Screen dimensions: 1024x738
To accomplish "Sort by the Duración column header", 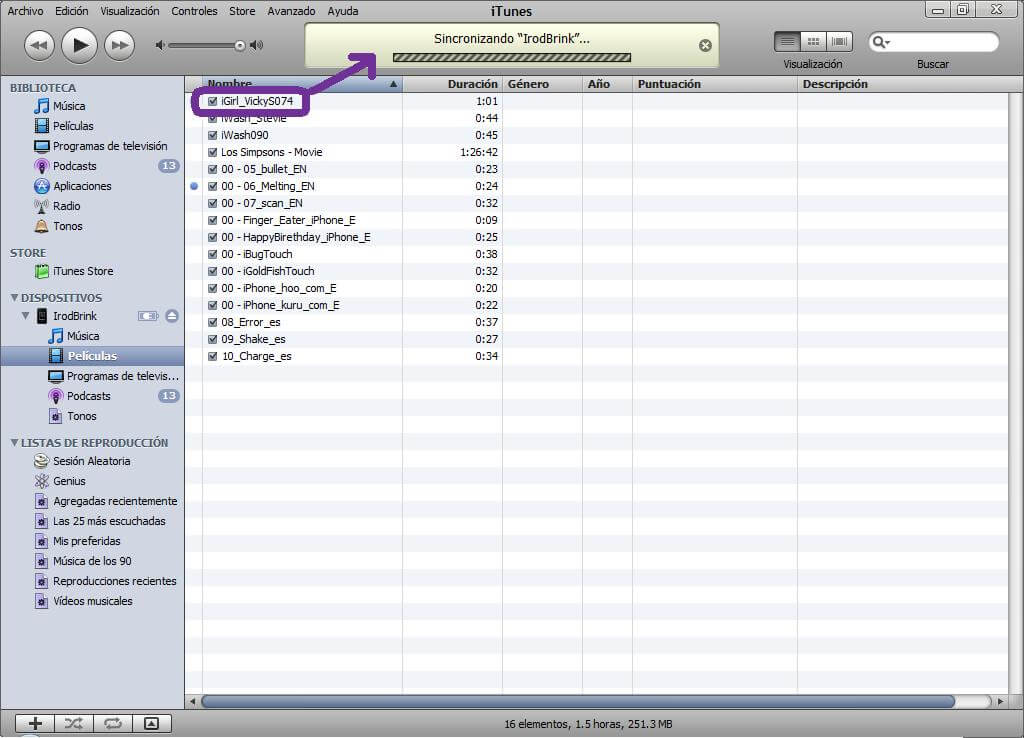I will tap(452, 84).
